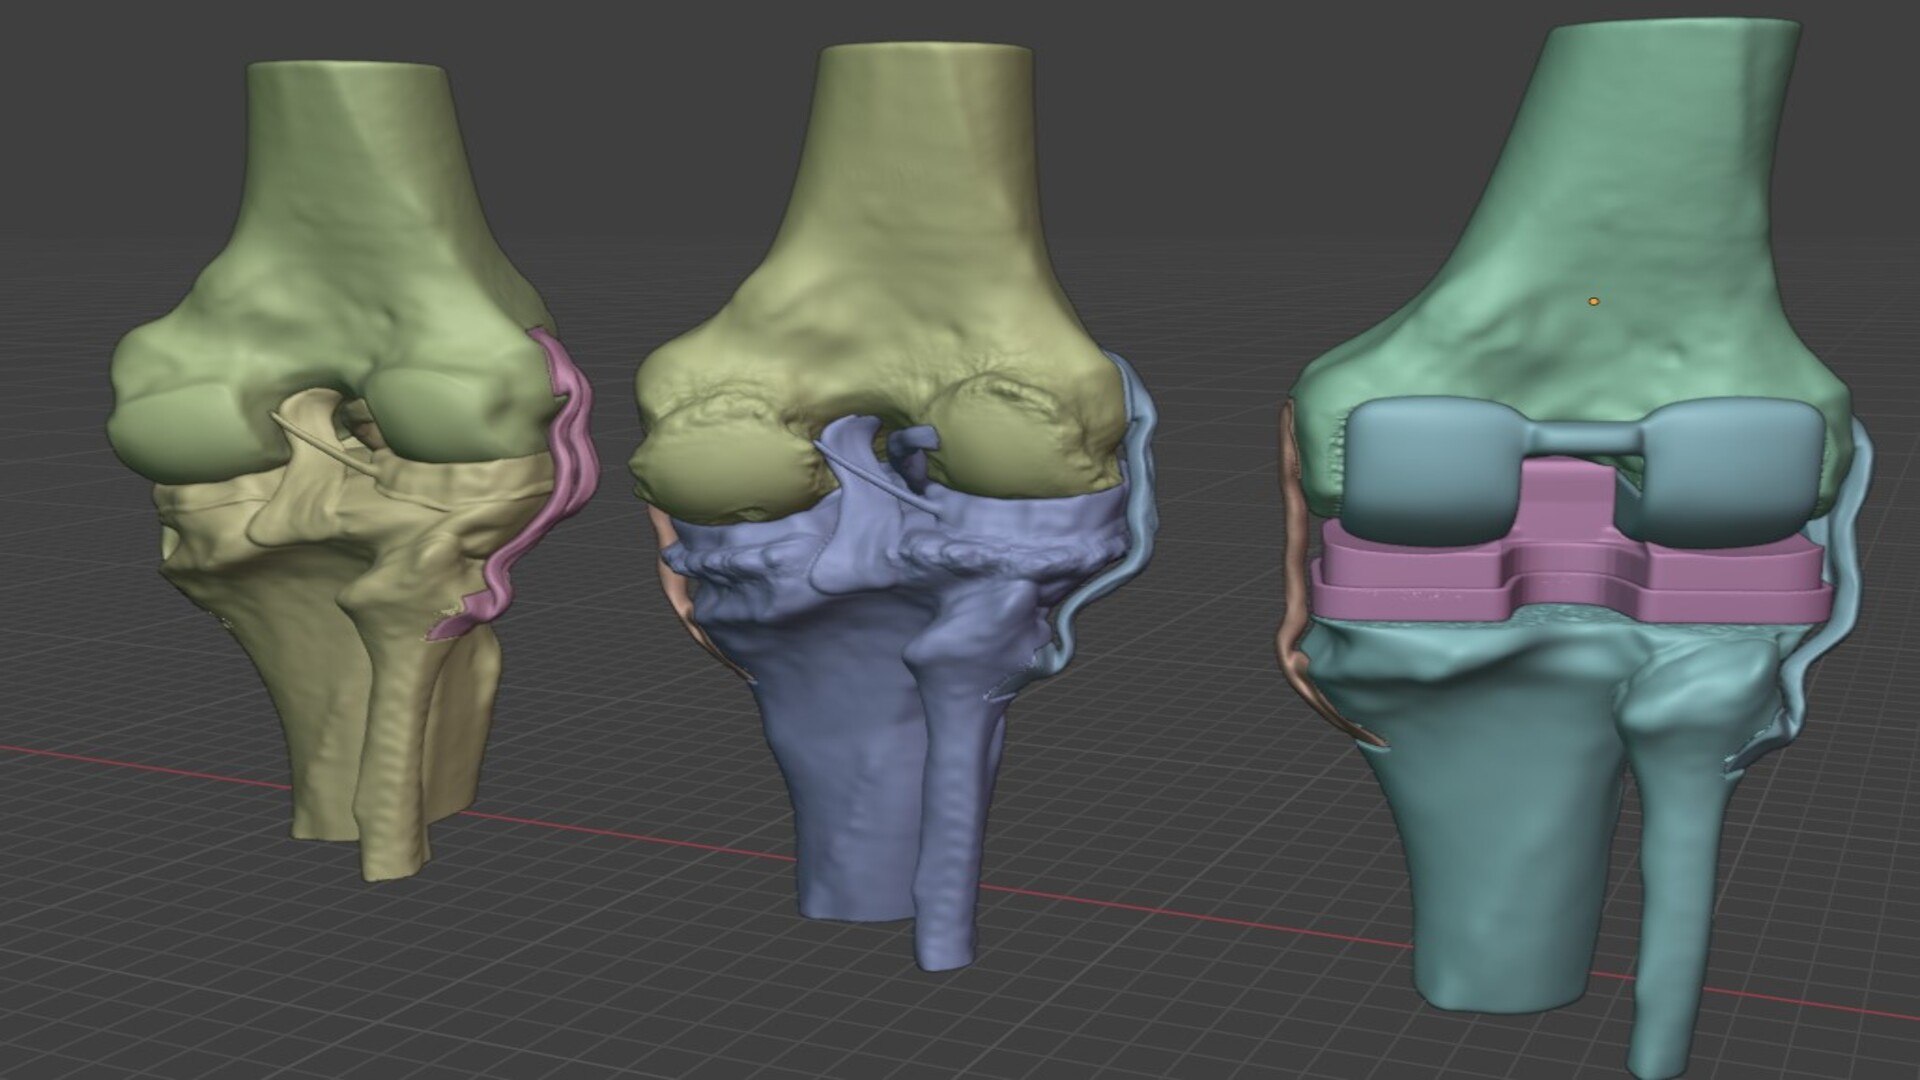This screenshot has height=1080, width=1920.
Task: Select the blue-gray femoral implant on right knee
Action: tap(1582, 472)
